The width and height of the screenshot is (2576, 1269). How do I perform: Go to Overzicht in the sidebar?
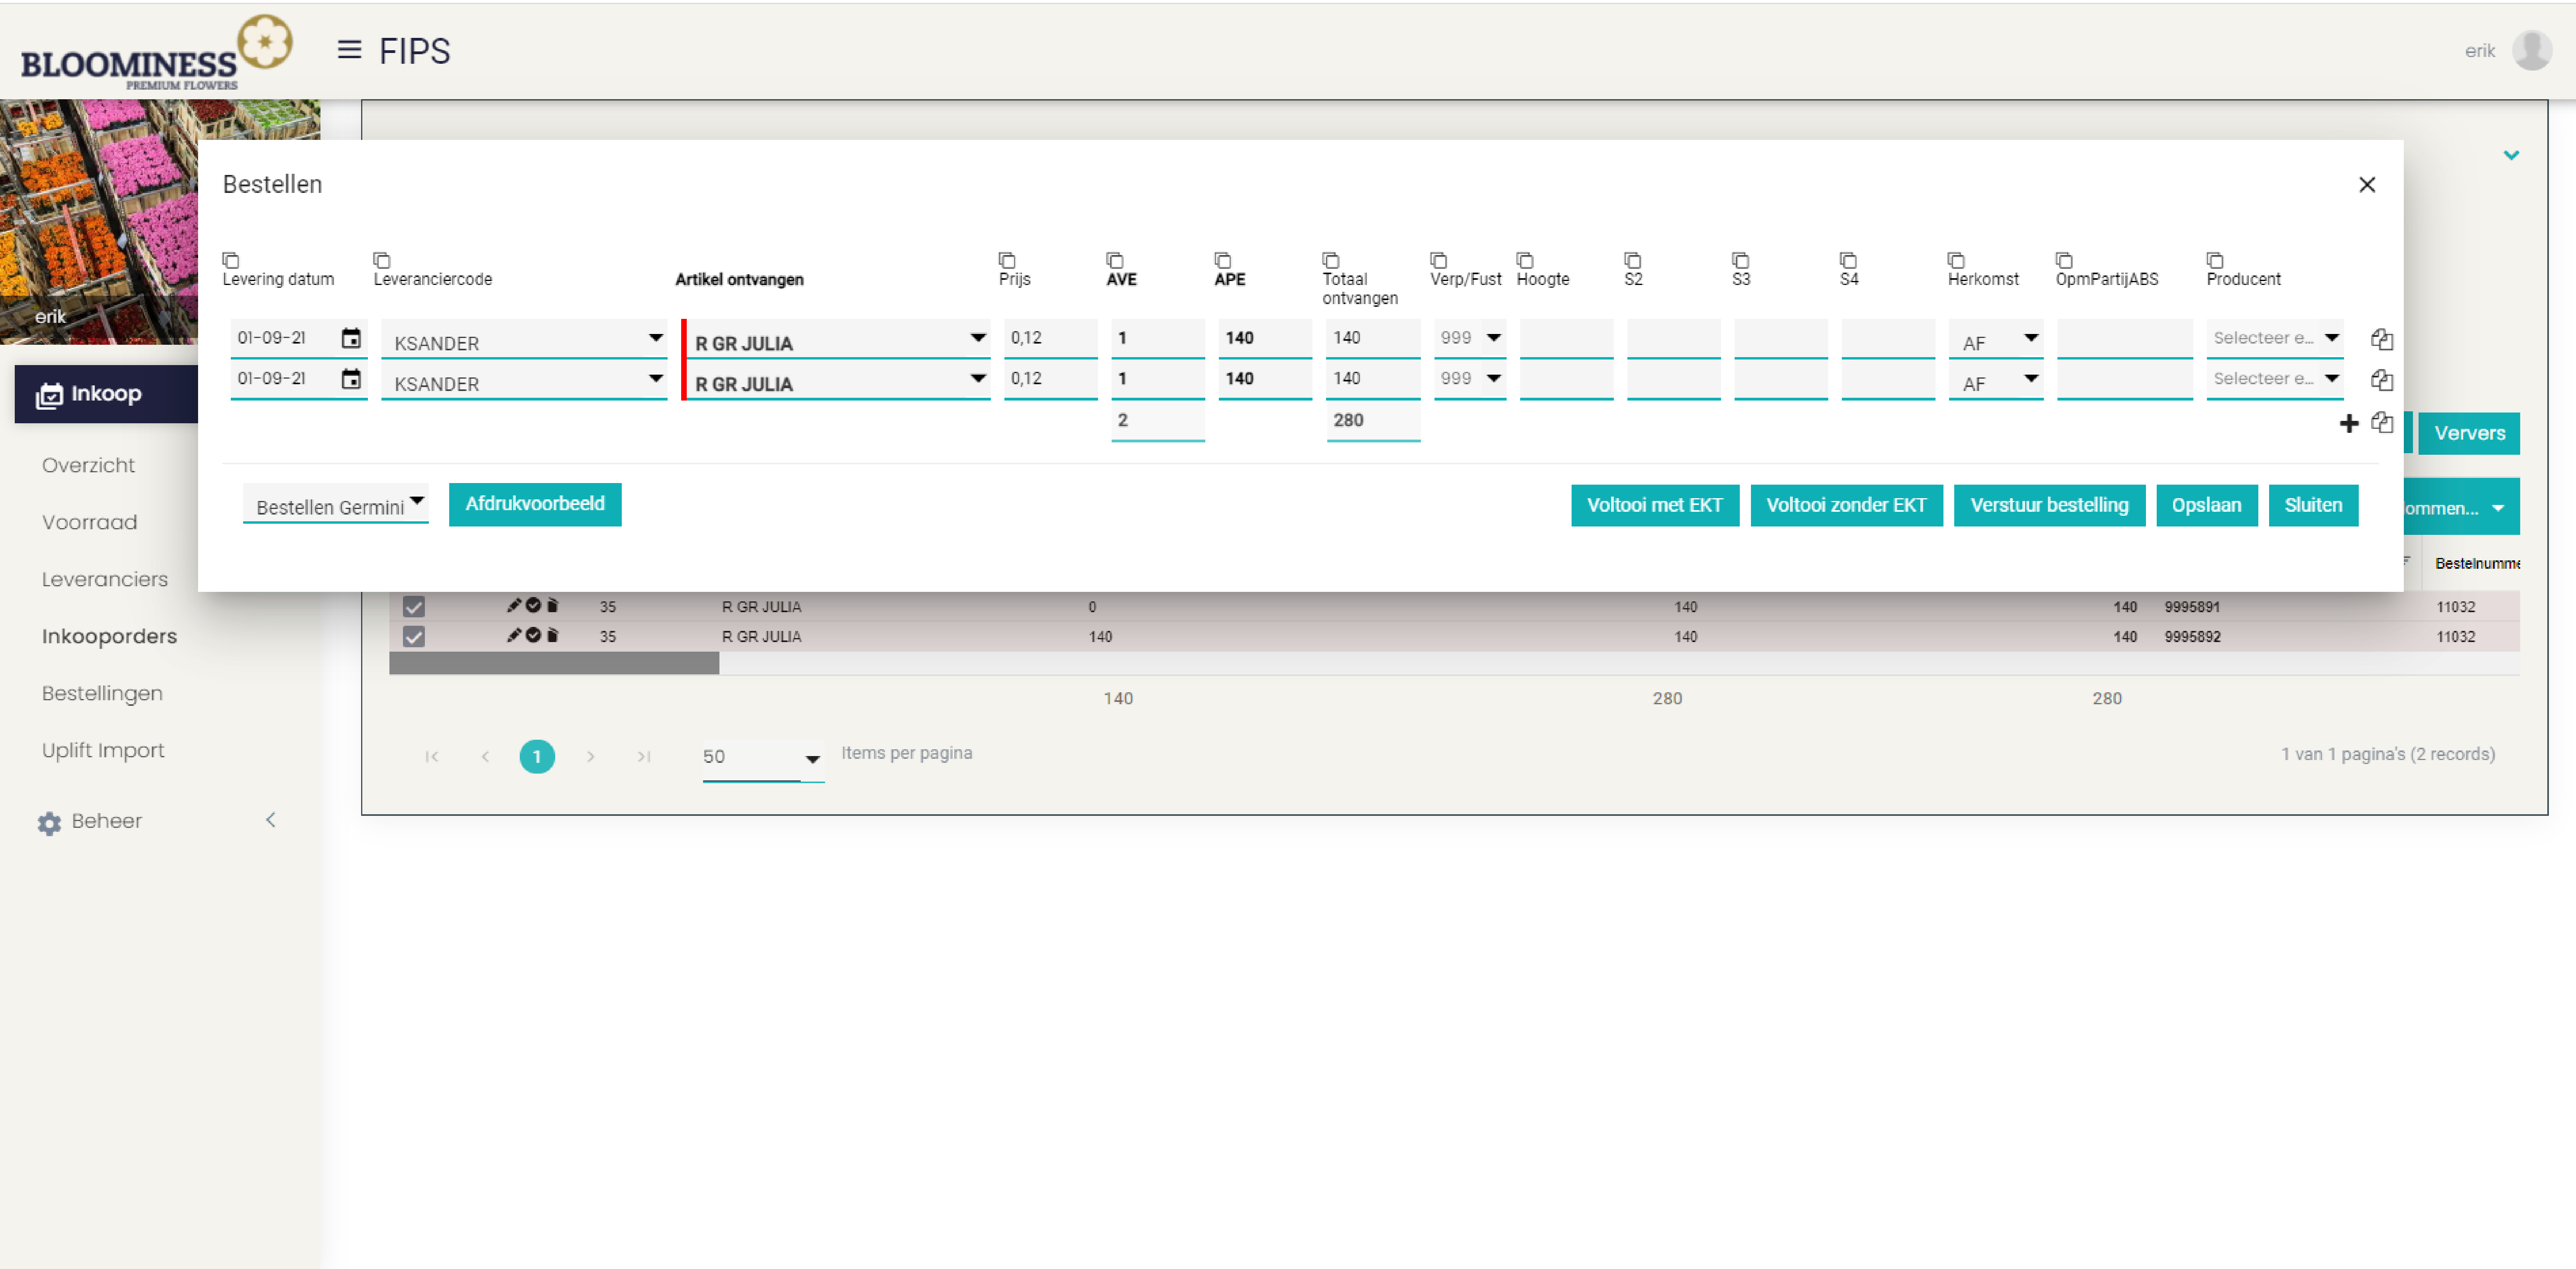pyautogui.click(x=88, y=465)
